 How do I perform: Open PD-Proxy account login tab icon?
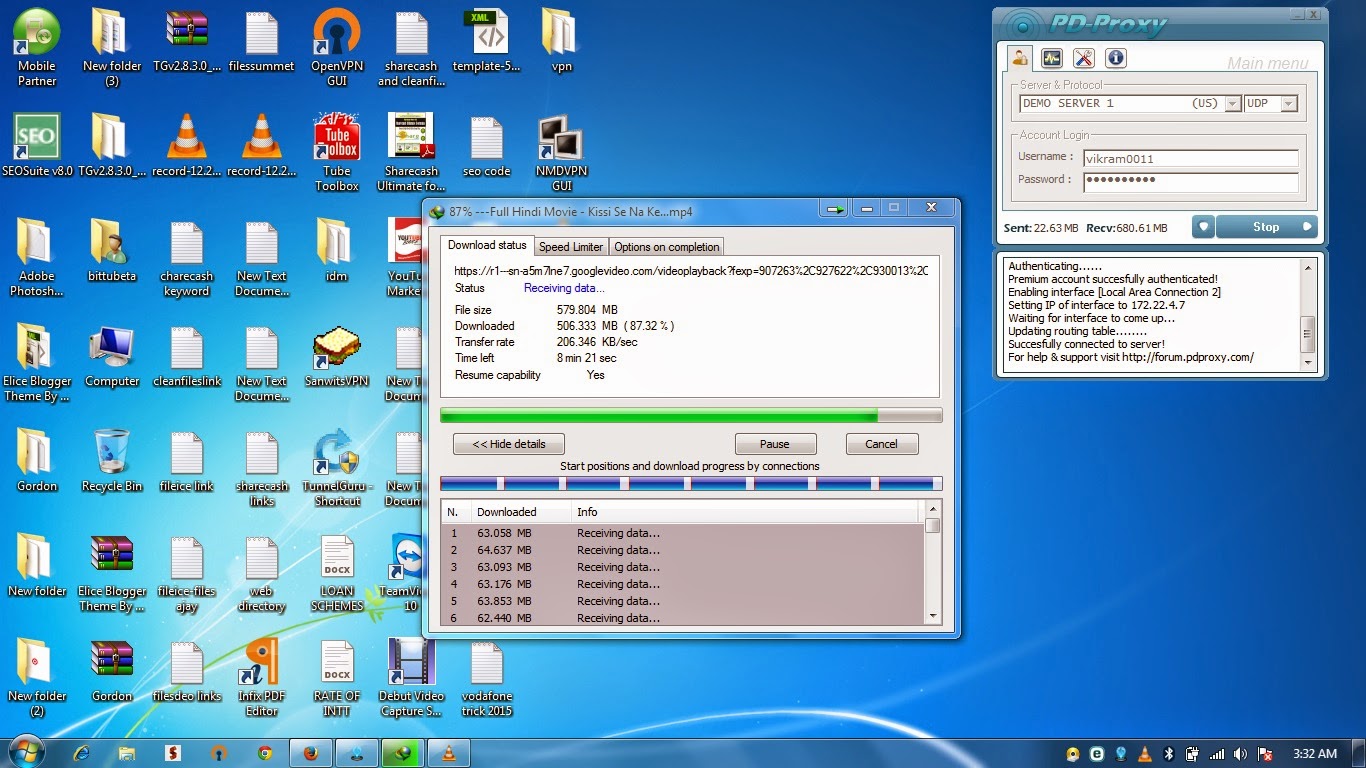tap(1019, 58)
